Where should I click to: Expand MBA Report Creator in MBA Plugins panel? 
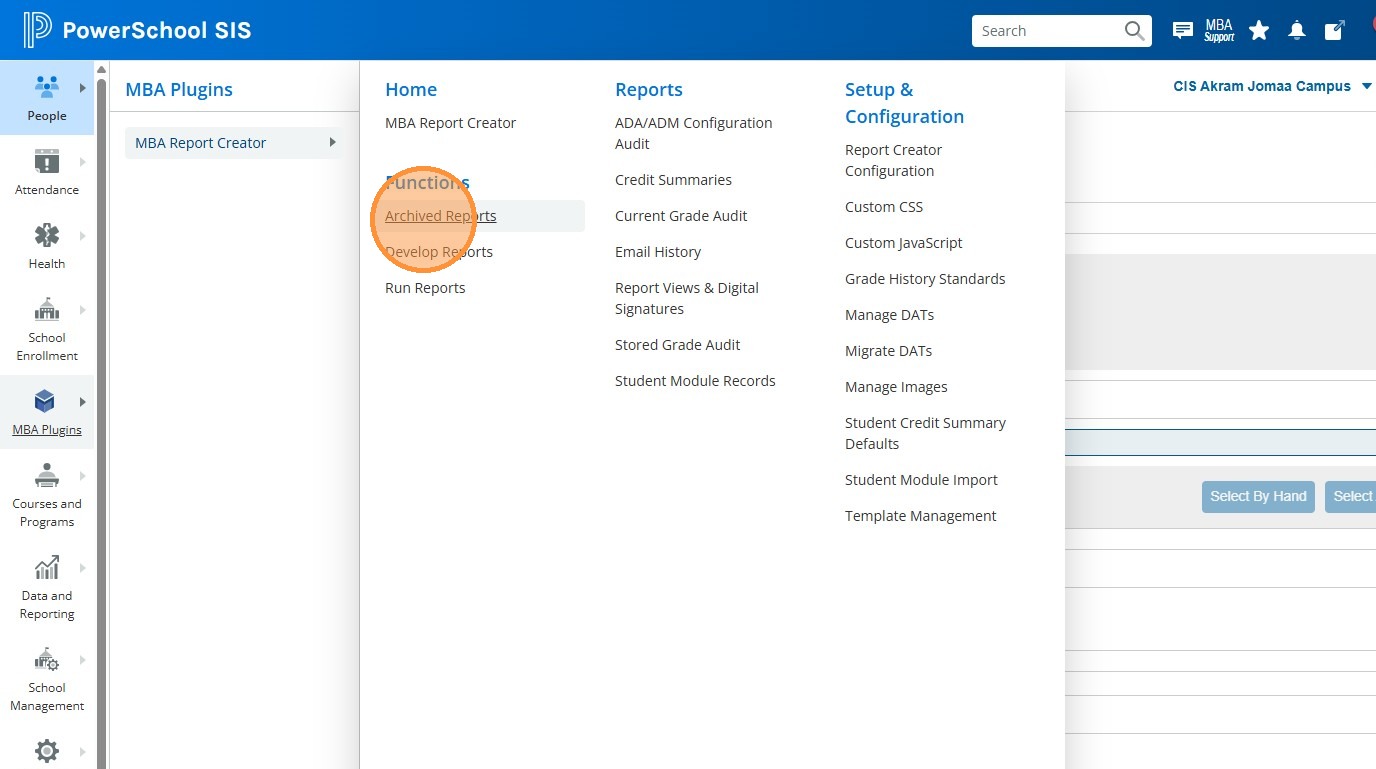click(x=233, y=143)
